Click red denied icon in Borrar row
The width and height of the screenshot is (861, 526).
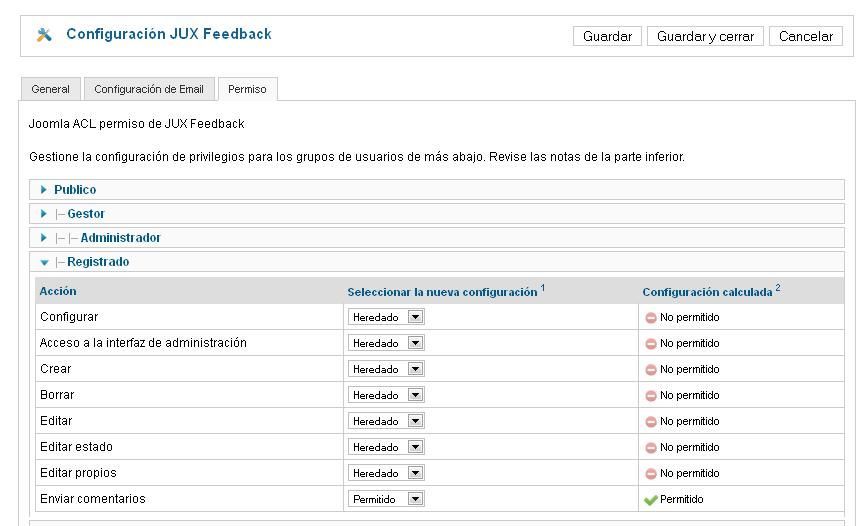coord(651,396)
